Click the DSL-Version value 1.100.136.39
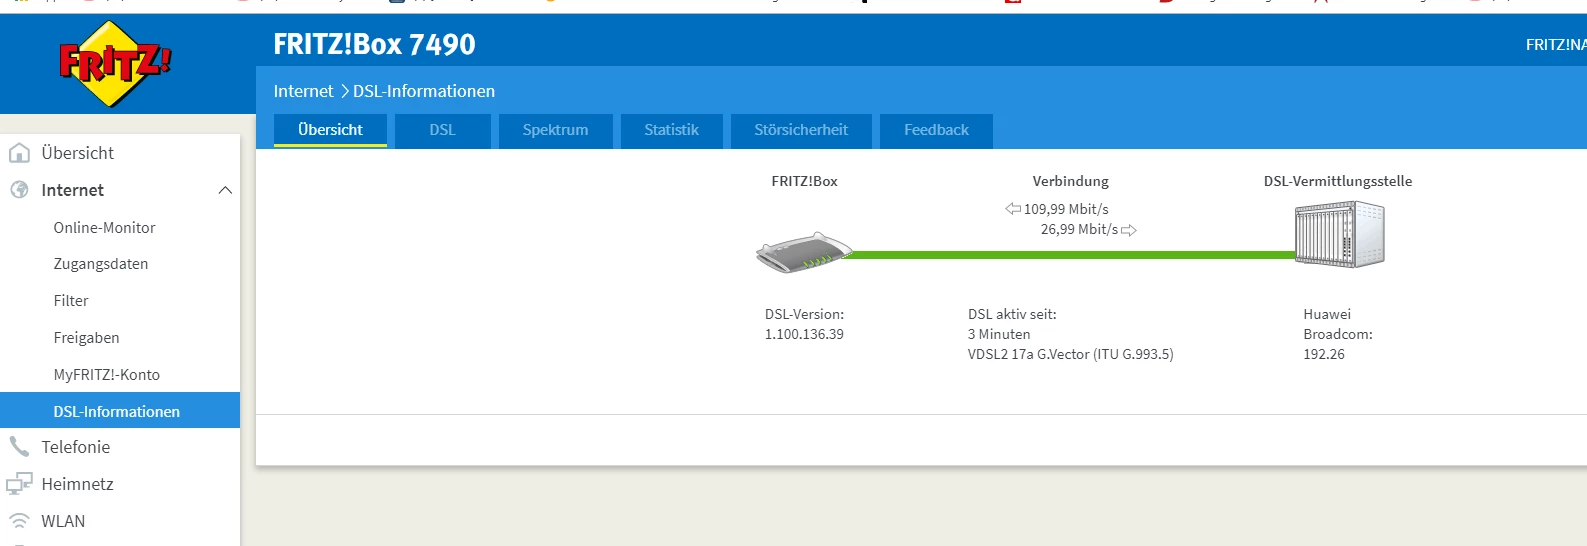 point(804,334)
